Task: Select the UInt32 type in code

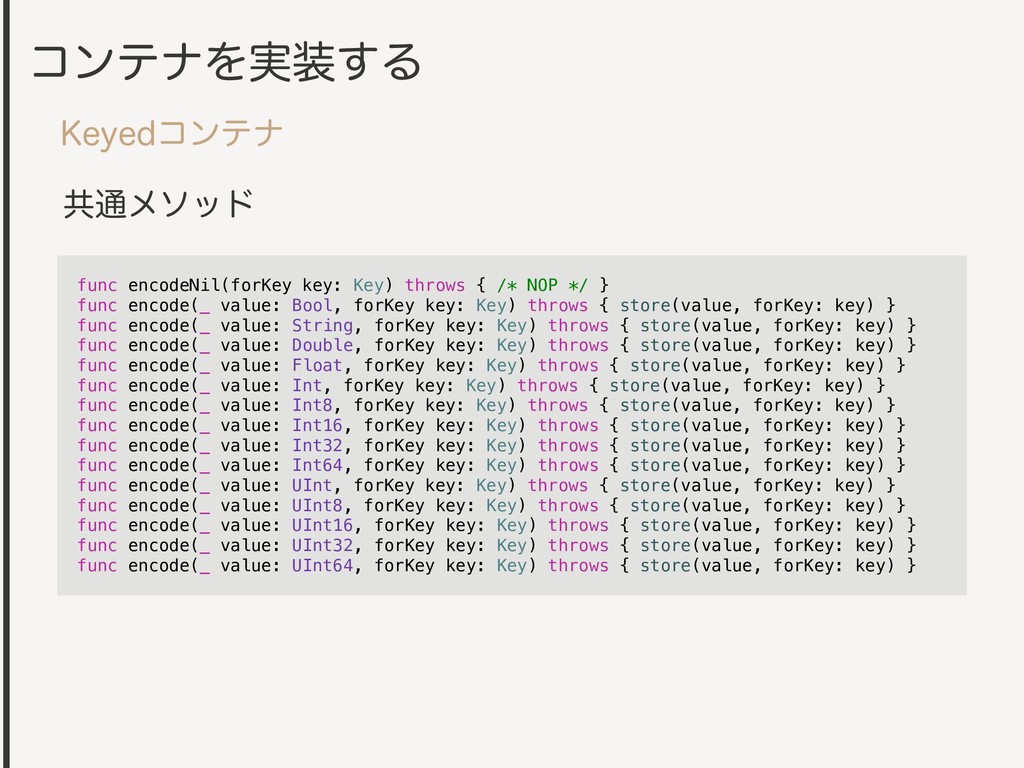Action: [x=322, y=545]
